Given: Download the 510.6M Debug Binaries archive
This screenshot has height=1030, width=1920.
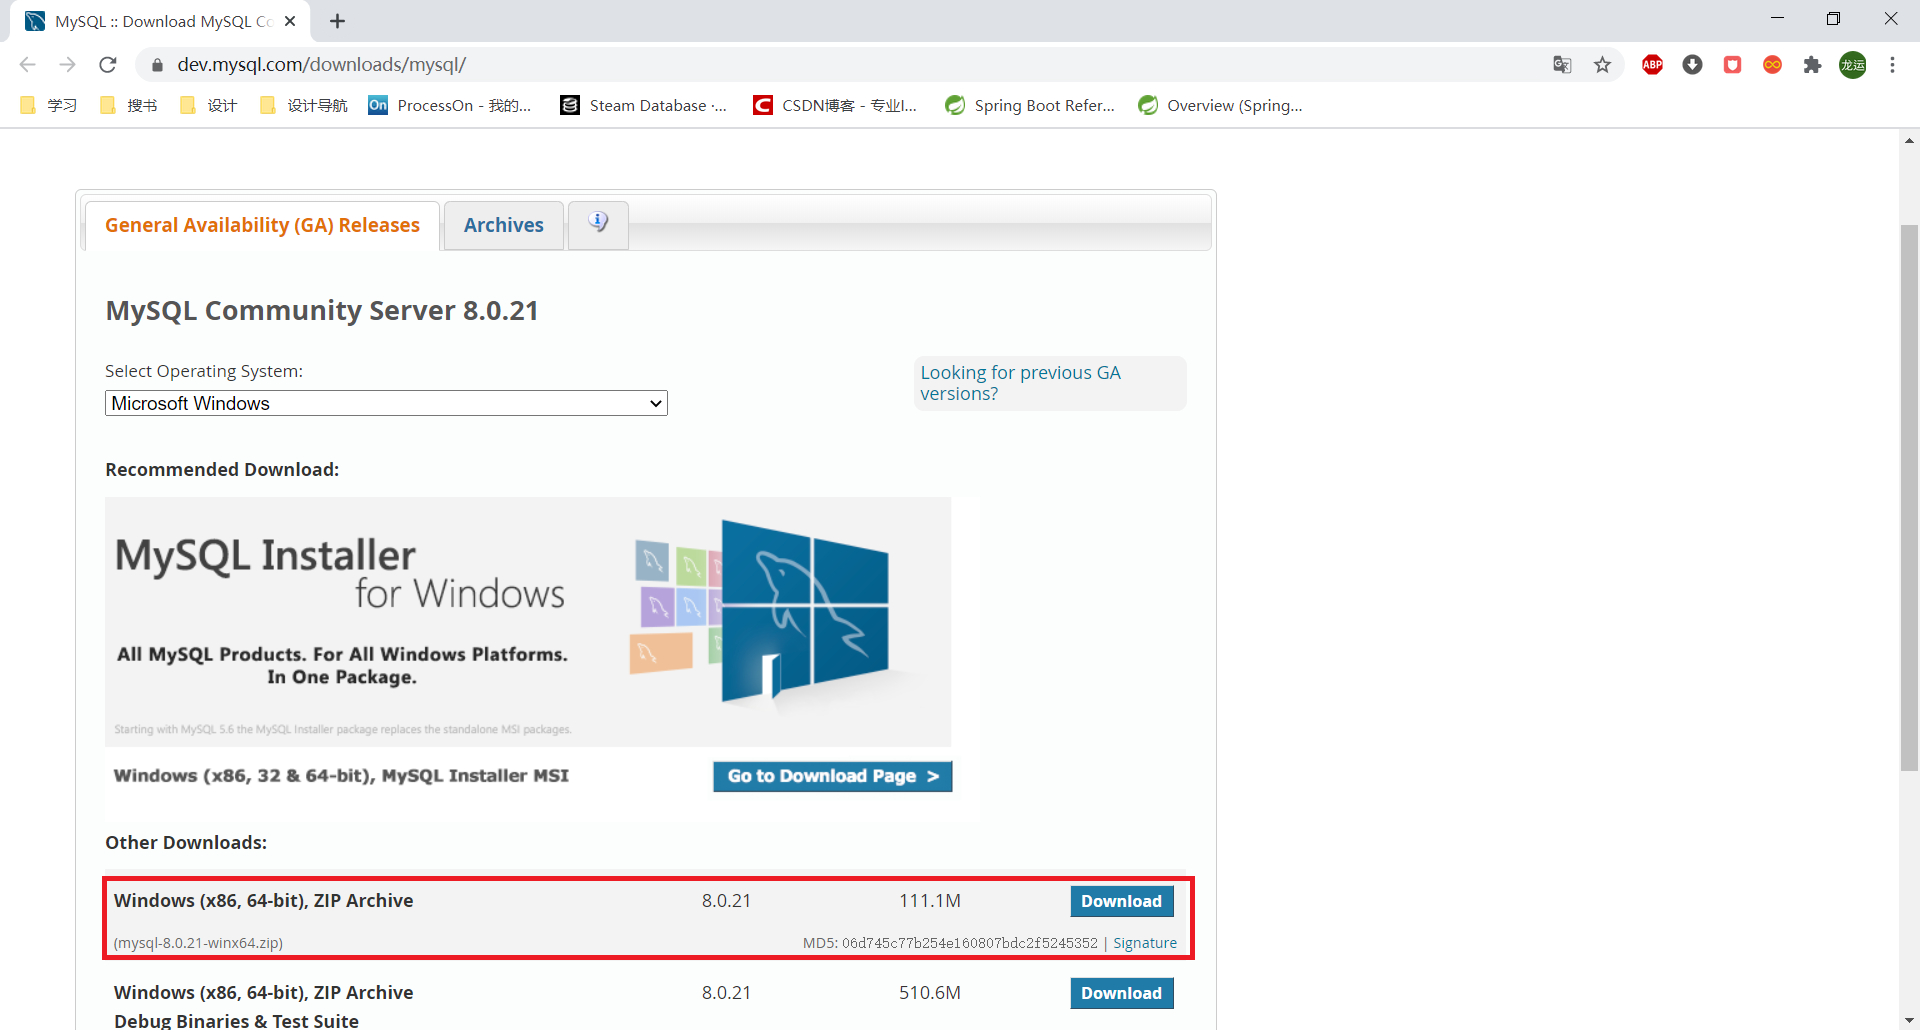Looking at the screenshot, I should (1121, 993).
